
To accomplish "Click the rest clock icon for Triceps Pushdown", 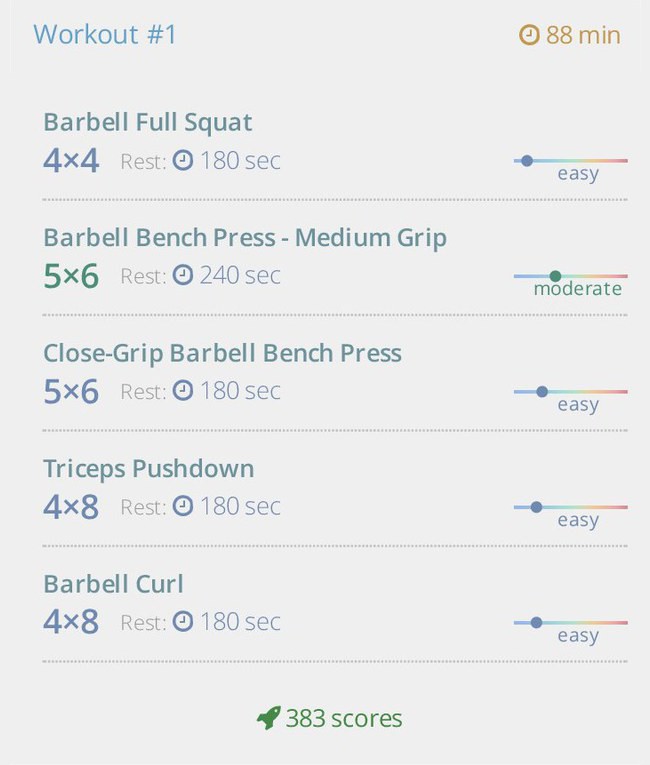I will click(183, 506).
